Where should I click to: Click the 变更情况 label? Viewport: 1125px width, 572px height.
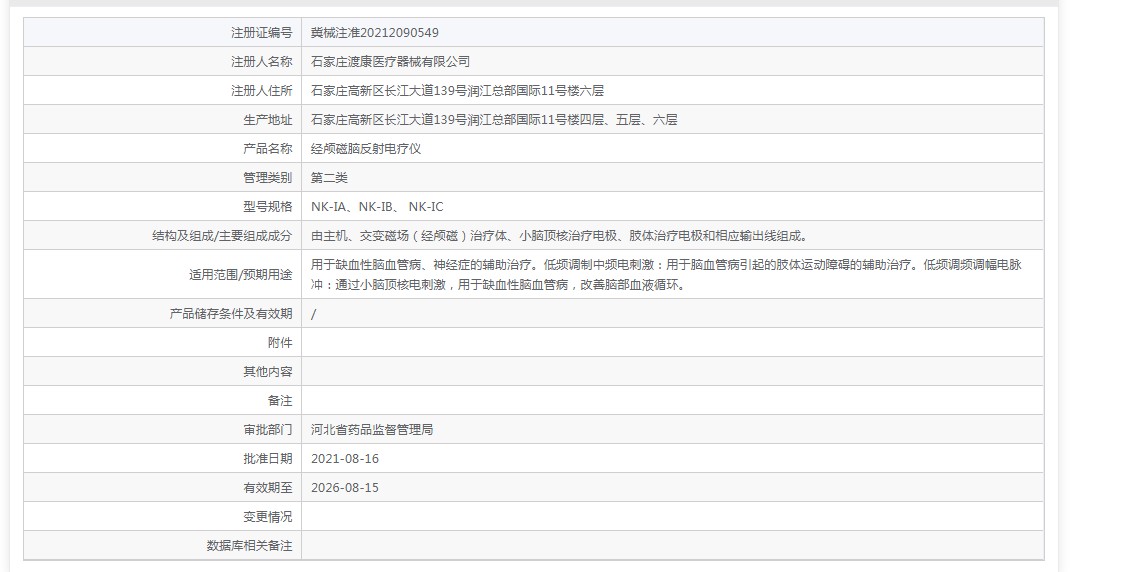[268, 517]
